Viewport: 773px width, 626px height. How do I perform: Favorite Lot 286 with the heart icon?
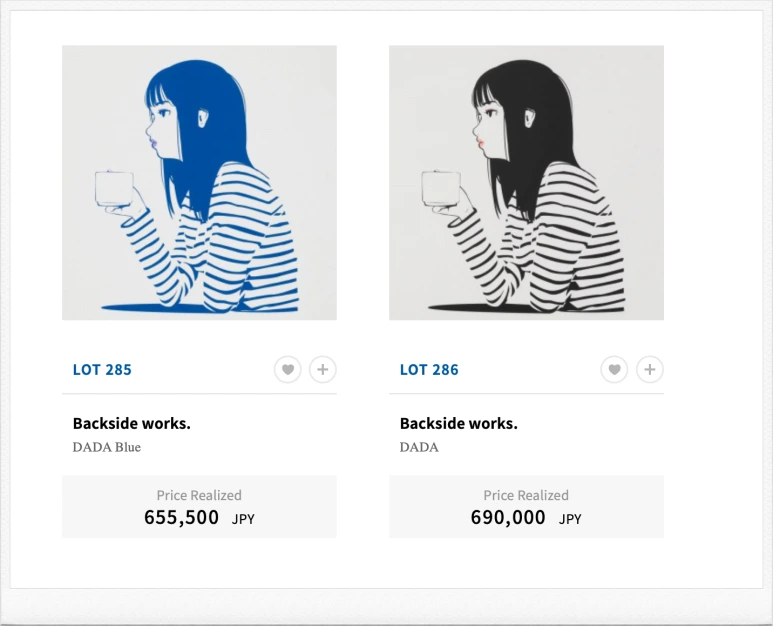click(x=614, y=369)
